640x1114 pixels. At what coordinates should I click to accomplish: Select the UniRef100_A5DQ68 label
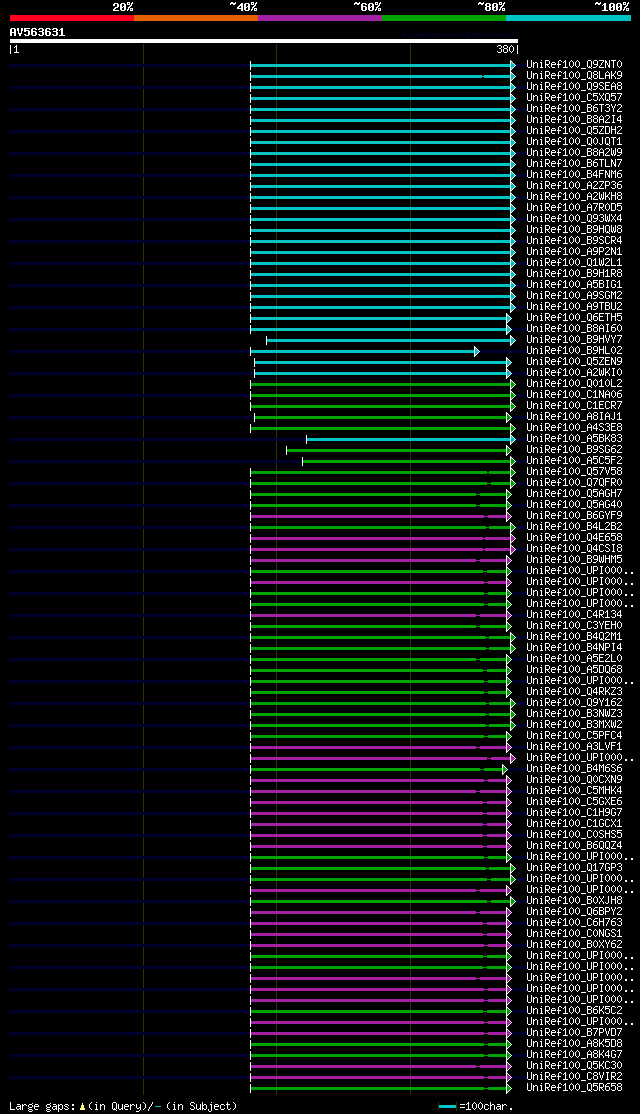575,670
